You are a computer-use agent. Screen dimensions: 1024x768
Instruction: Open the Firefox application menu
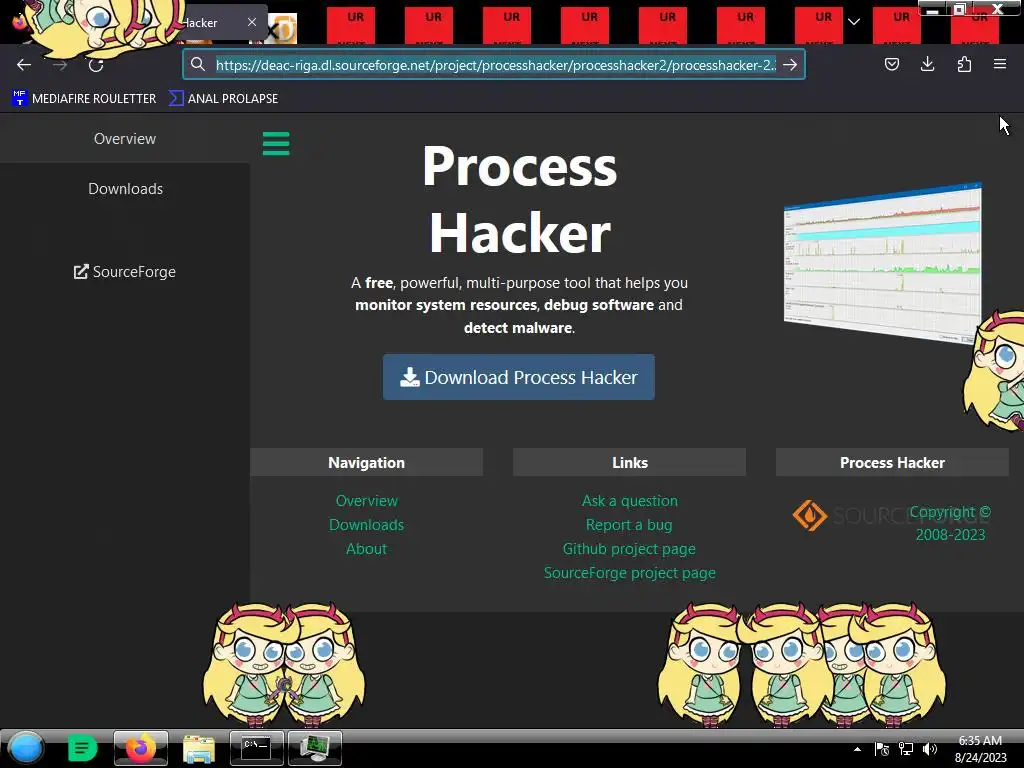[x=1000, y=64]
